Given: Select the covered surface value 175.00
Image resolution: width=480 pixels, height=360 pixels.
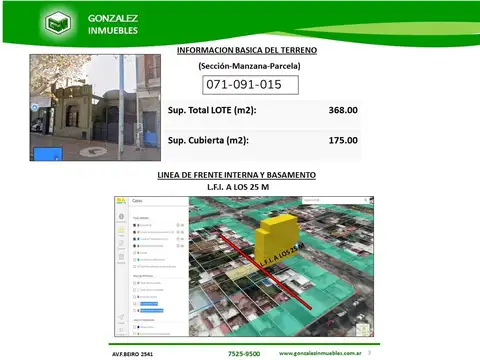Looking at the screenshot, I should [x=343, y=140].
